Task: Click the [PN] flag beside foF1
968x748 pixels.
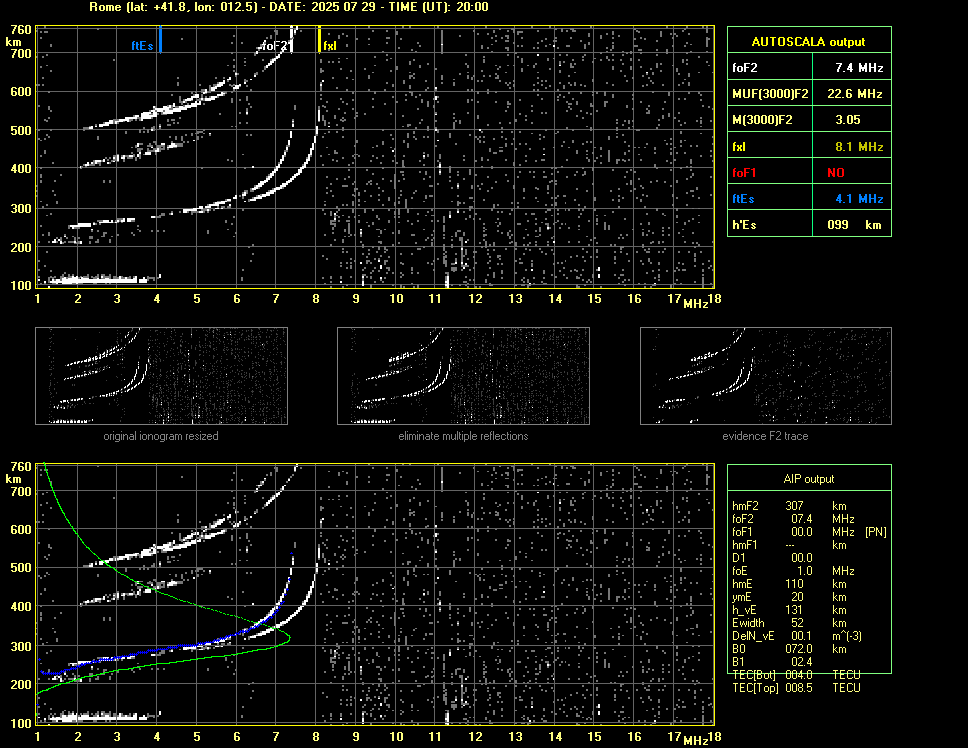Action: pyautogui.click(x=875, y=532)
